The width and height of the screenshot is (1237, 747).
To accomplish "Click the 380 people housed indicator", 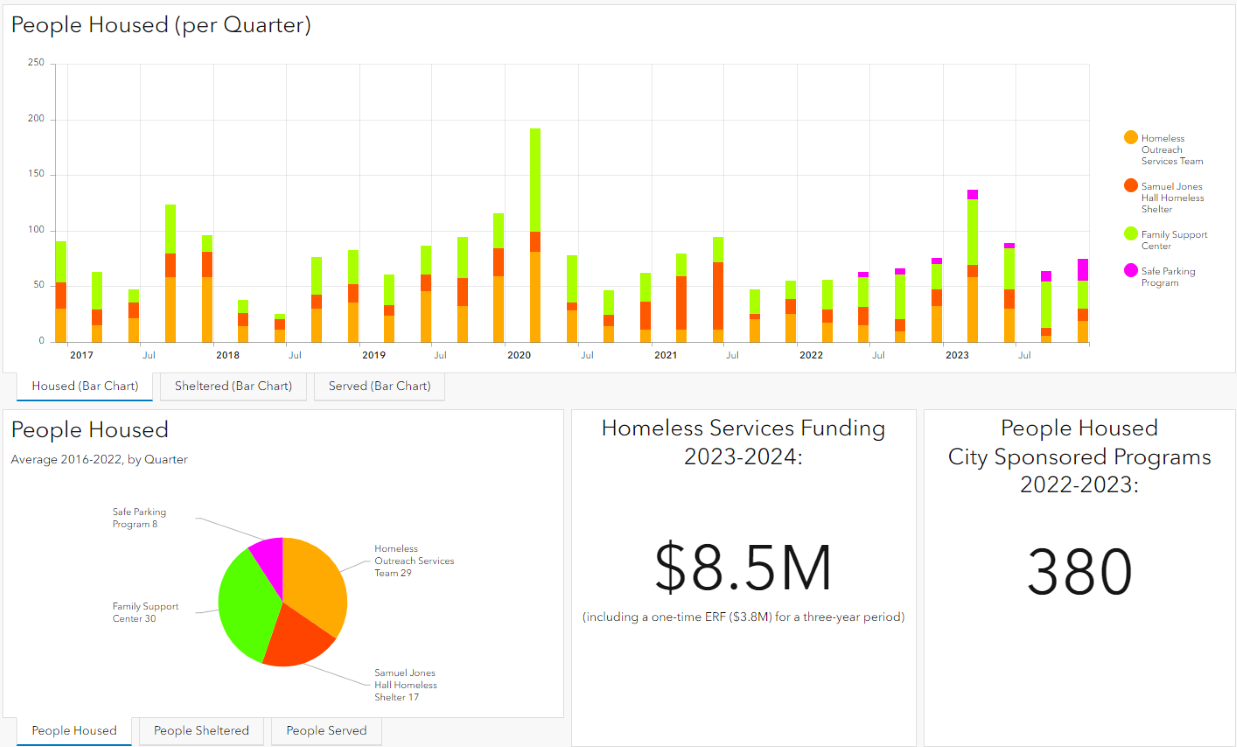I will (1079, 573).
